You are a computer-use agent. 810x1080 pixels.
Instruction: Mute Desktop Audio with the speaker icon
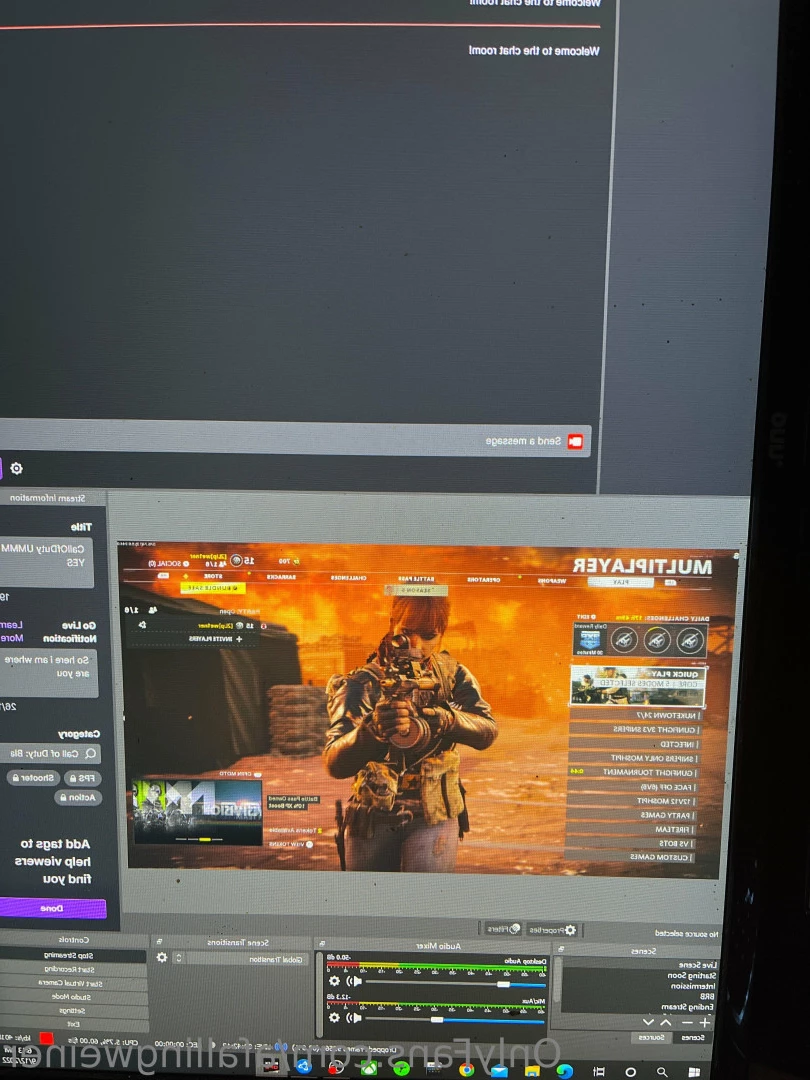[x=354, y=981]
